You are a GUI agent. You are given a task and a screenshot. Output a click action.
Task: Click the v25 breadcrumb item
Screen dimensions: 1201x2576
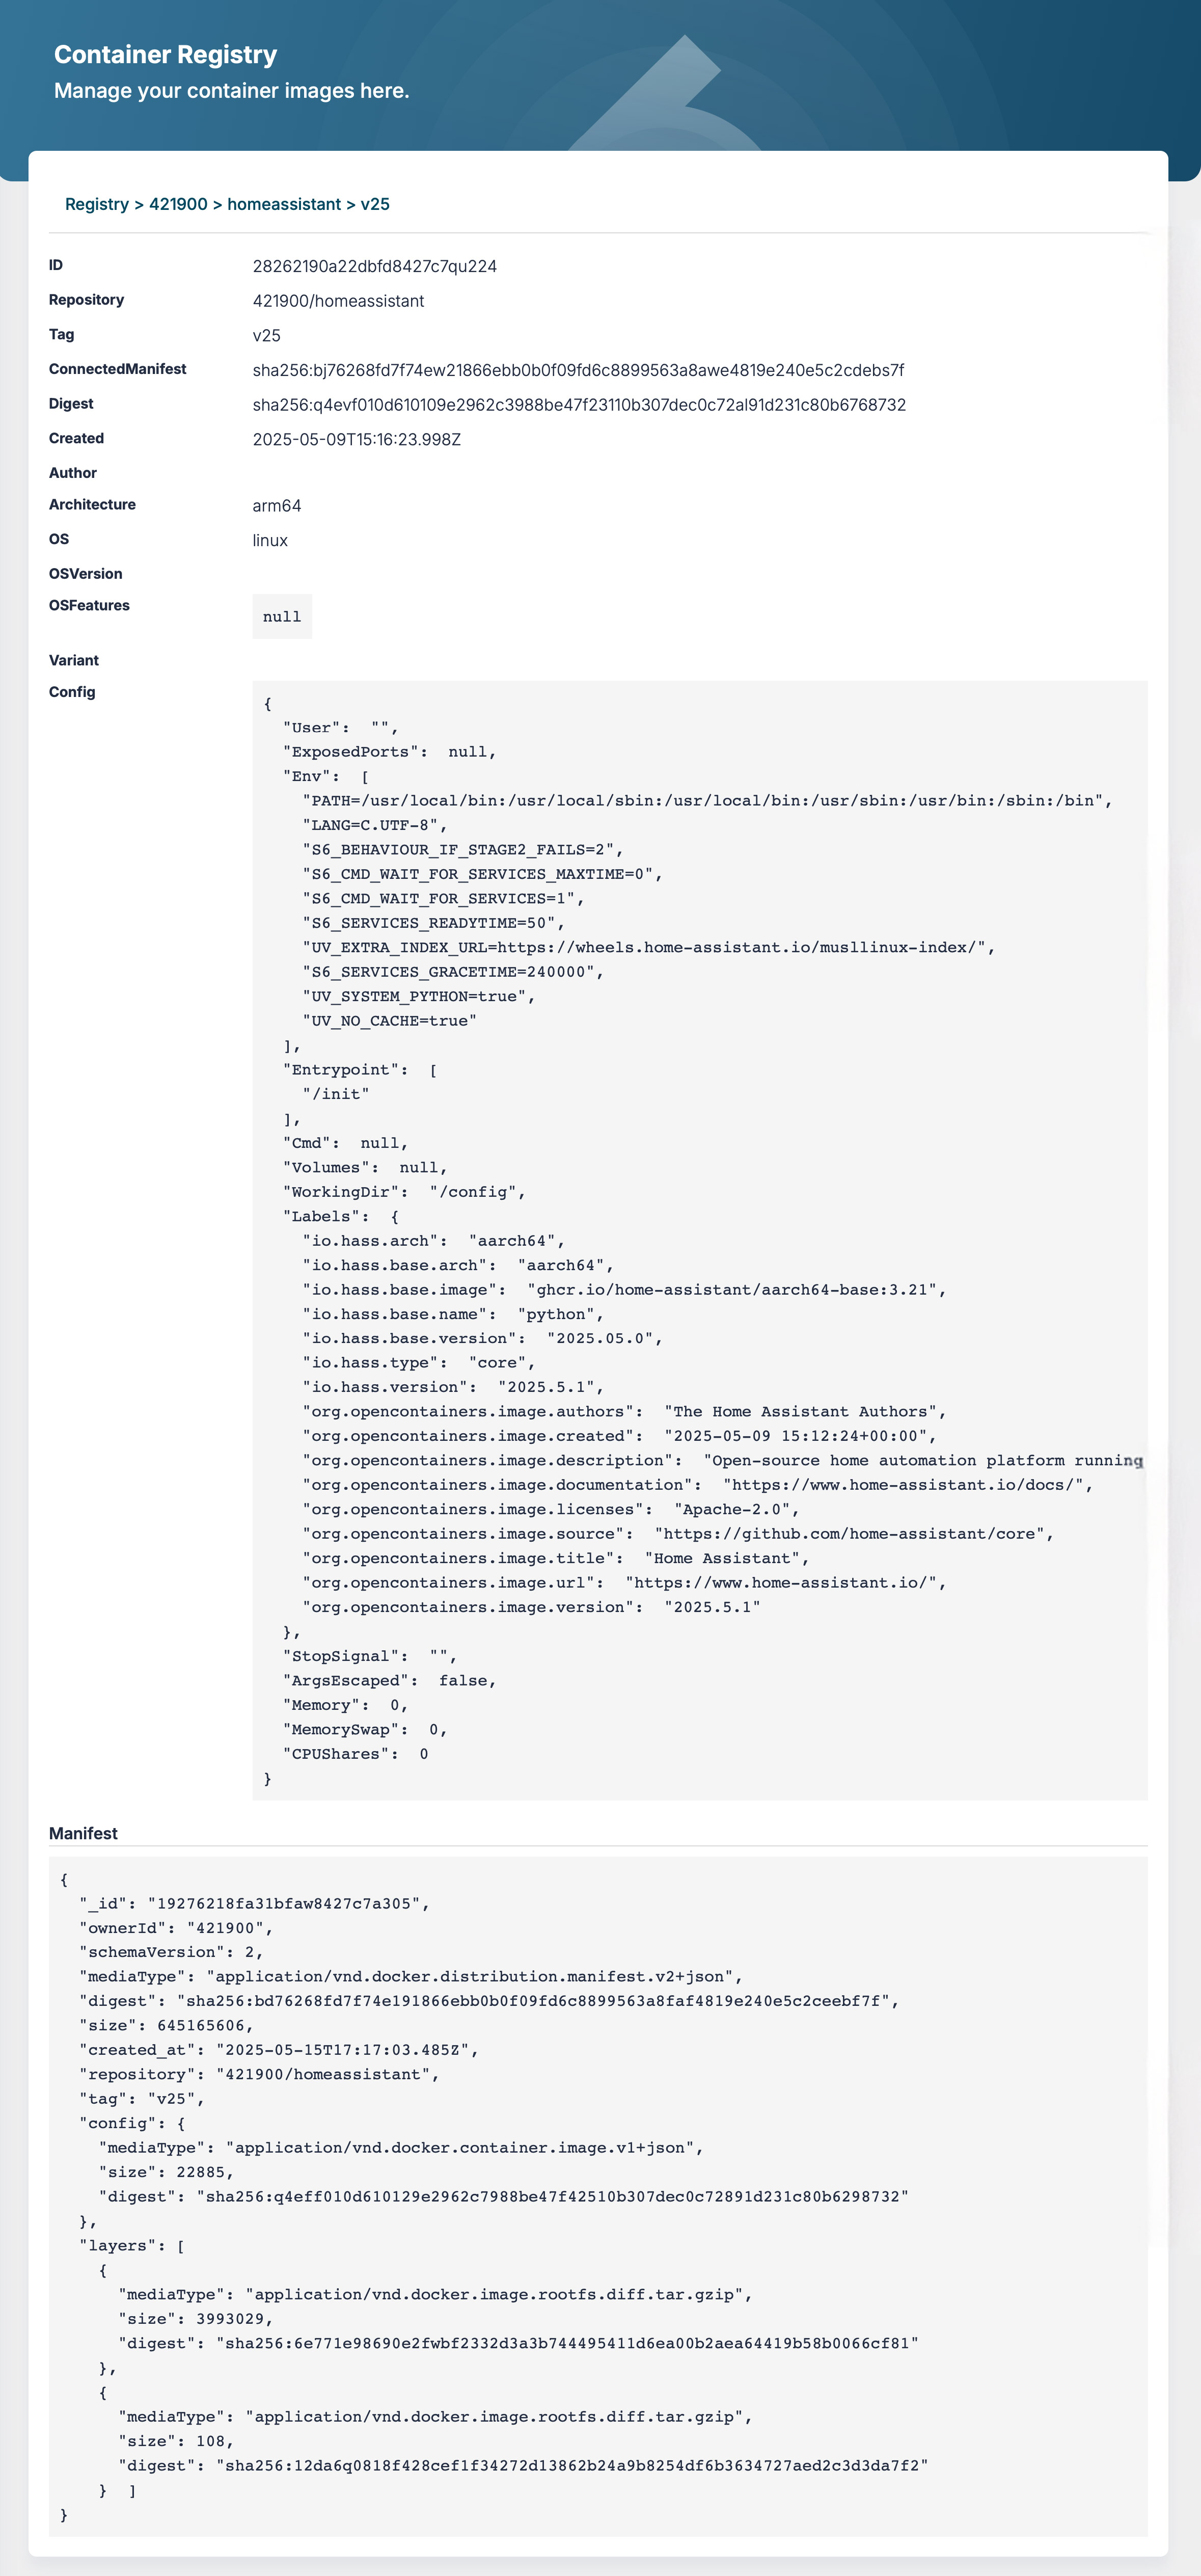click(x=375, y=204)
